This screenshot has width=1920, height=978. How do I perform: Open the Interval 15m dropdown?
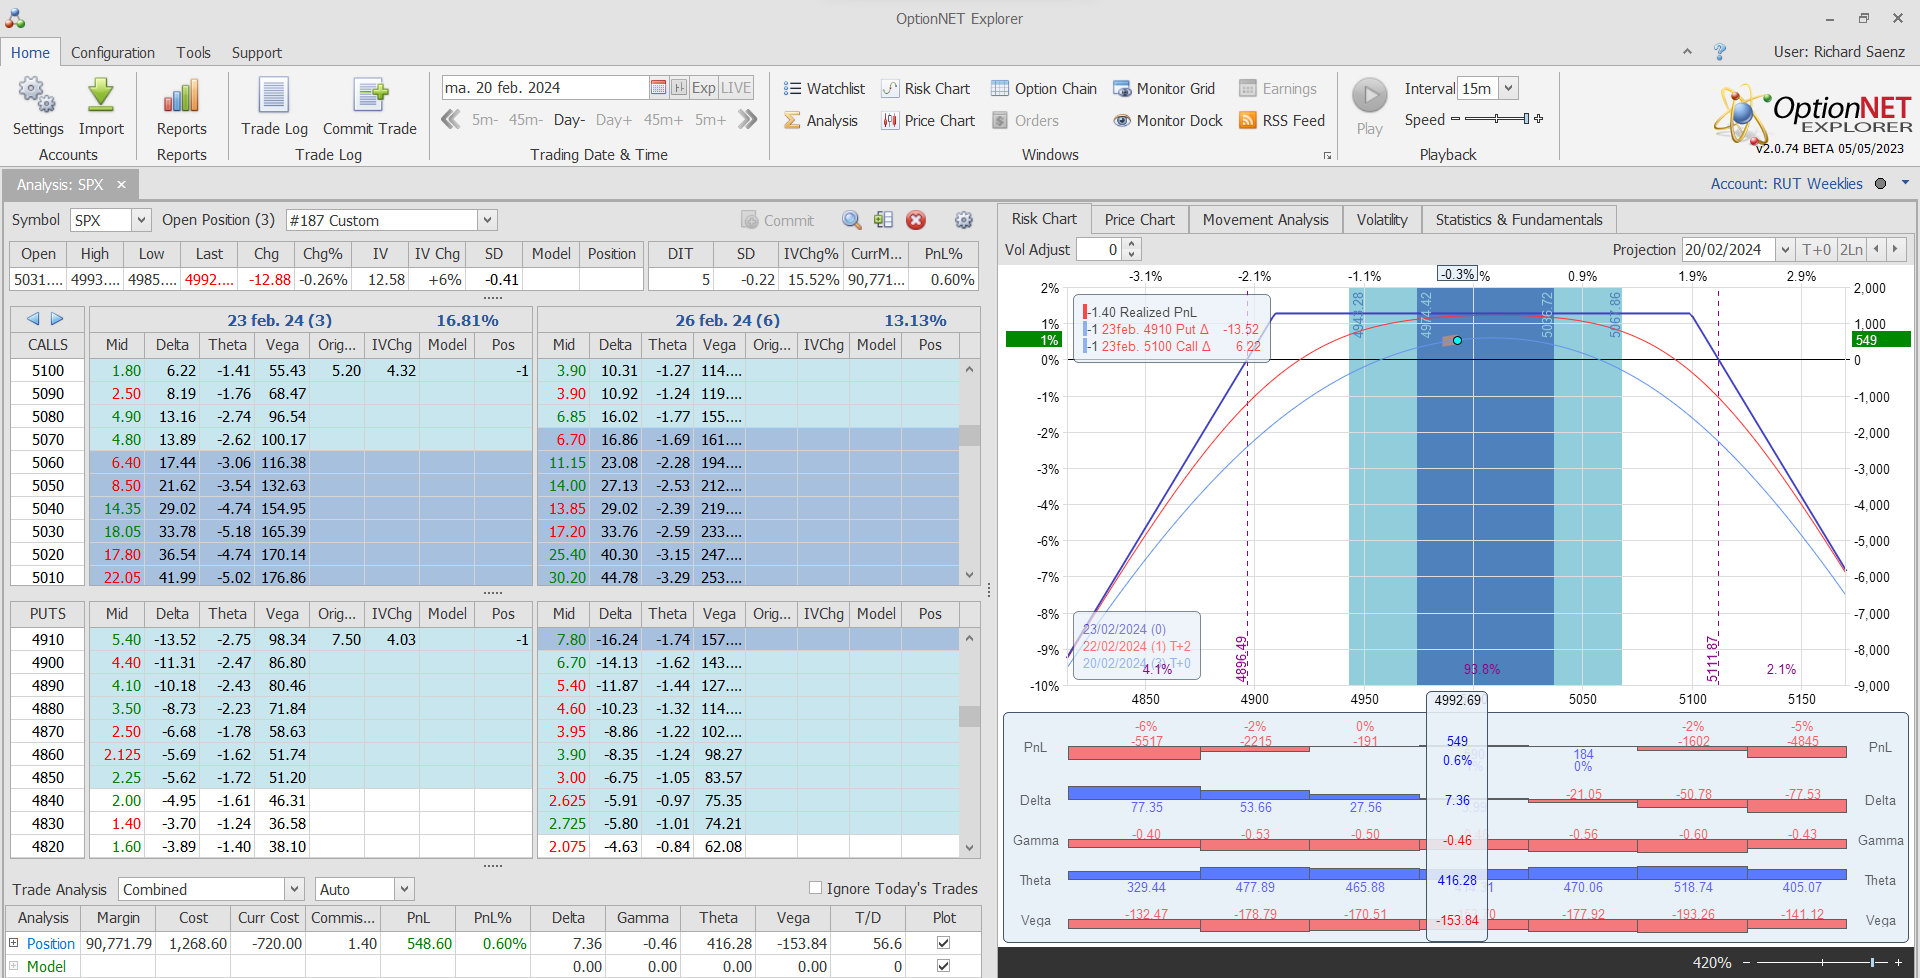1509,89
